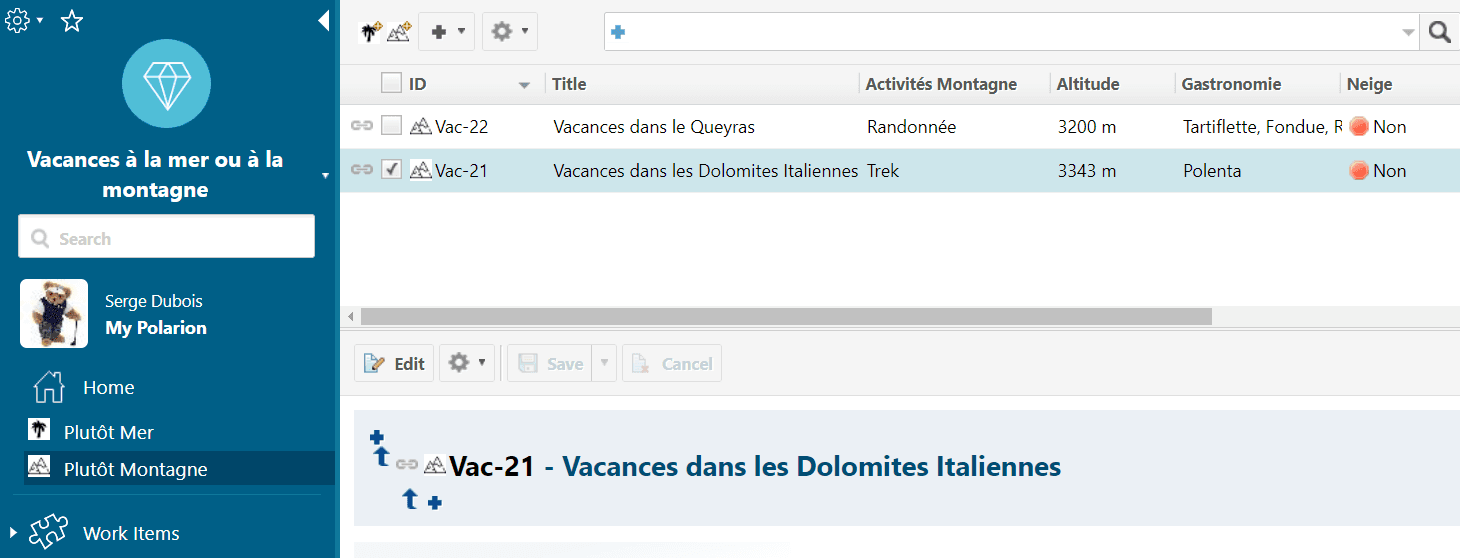The width and height of the screenshot is (1460, 558).
Task: Check the Vac-22 row checkbox
Action: 392,126
